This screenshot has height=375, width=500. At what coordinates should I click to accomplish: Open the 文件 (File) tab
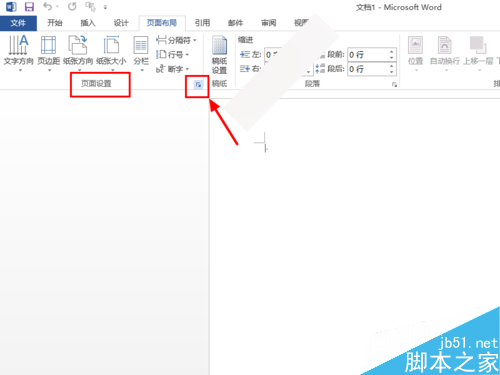[x=18, y=23]
